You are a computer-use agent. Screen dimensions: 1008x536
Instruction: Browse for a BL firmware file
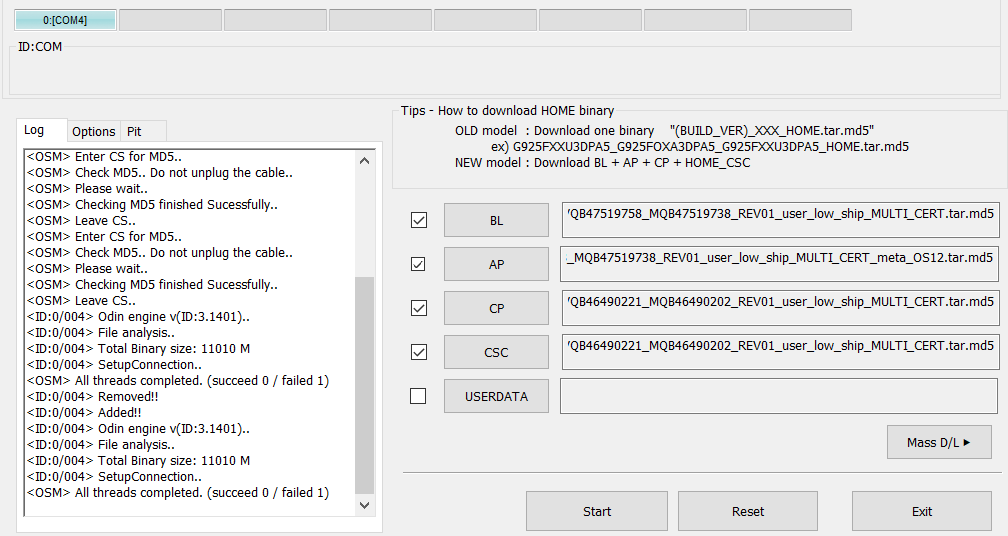[x=496, y=220]
